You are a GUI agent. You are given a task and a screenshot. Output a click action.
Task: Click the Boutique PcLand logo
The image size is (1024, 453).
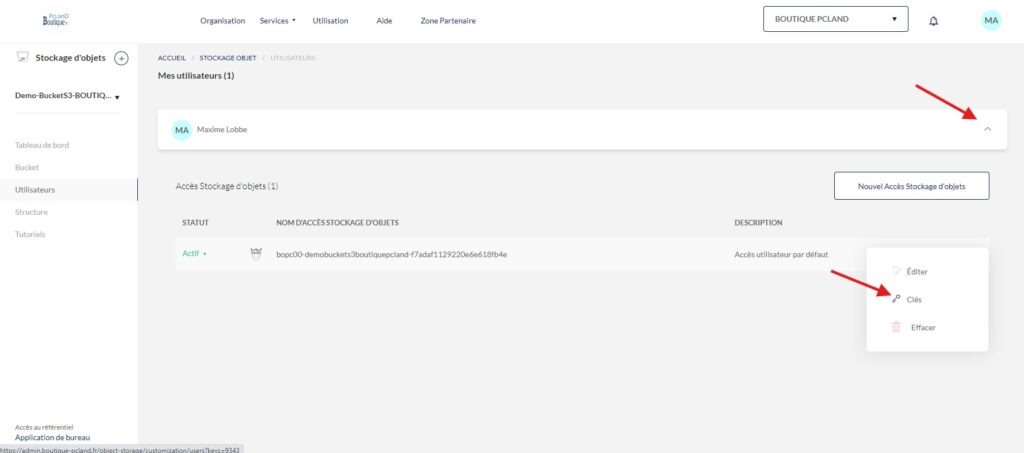click(x=56, y=20)
